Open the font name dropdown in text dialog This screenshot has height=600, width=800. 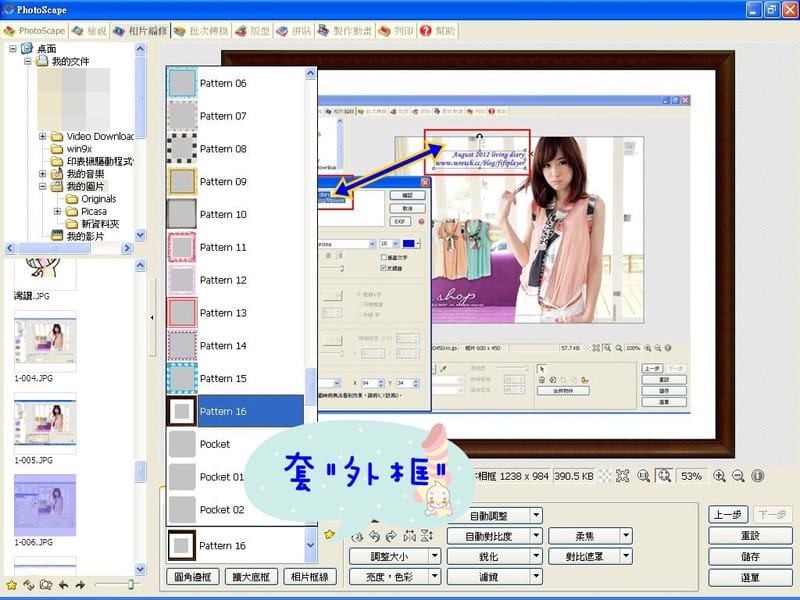372,243
